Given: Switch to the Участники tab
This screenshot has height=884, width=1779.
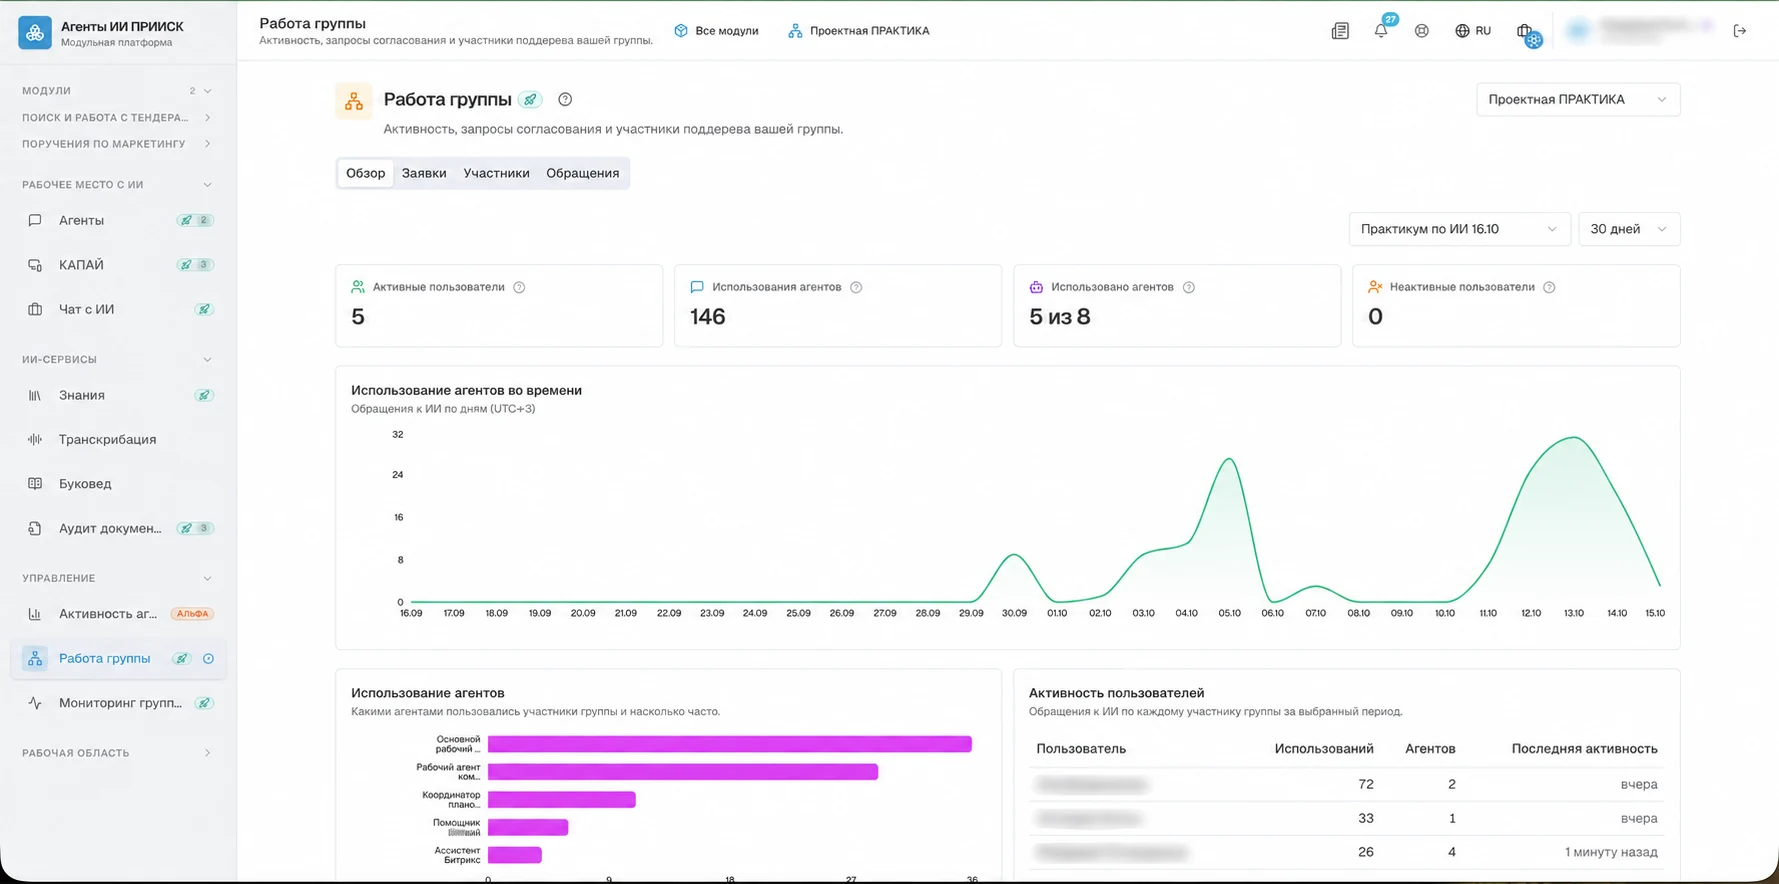Looking at the screenshot, I should tap(496, 173).
